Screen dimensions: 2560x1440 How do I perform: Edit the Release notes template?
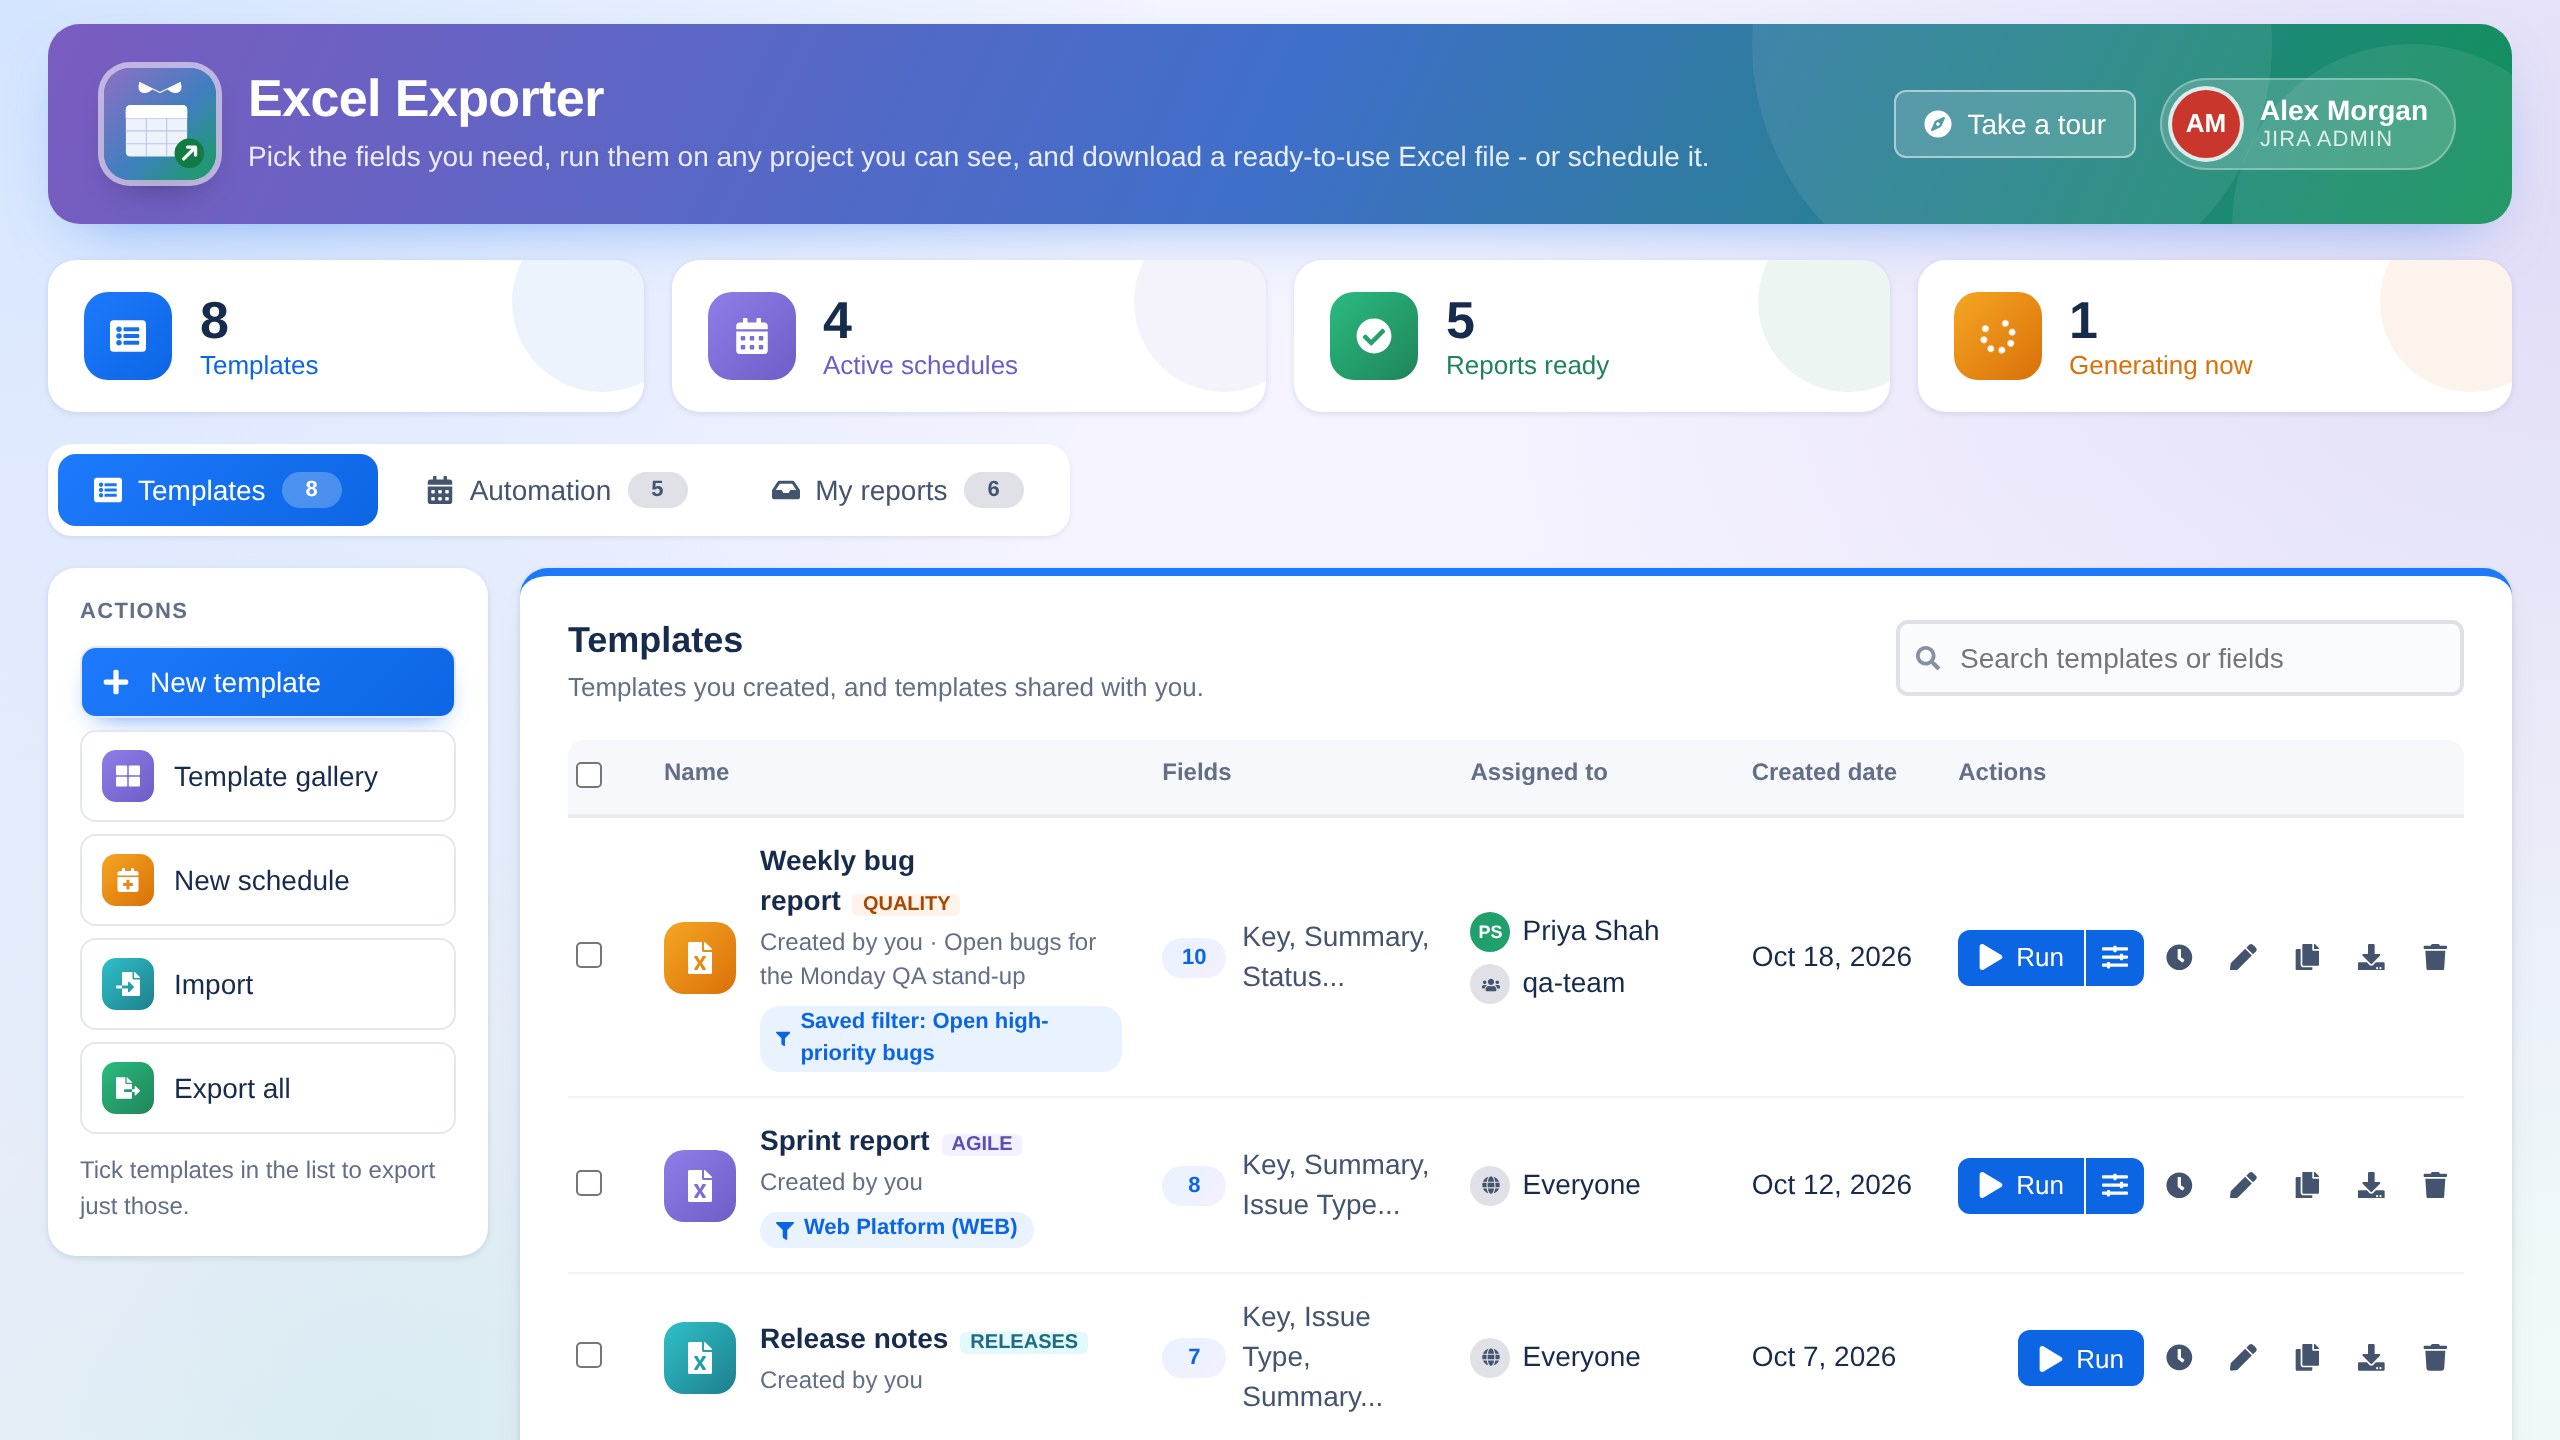[x=2243, y=1357]
